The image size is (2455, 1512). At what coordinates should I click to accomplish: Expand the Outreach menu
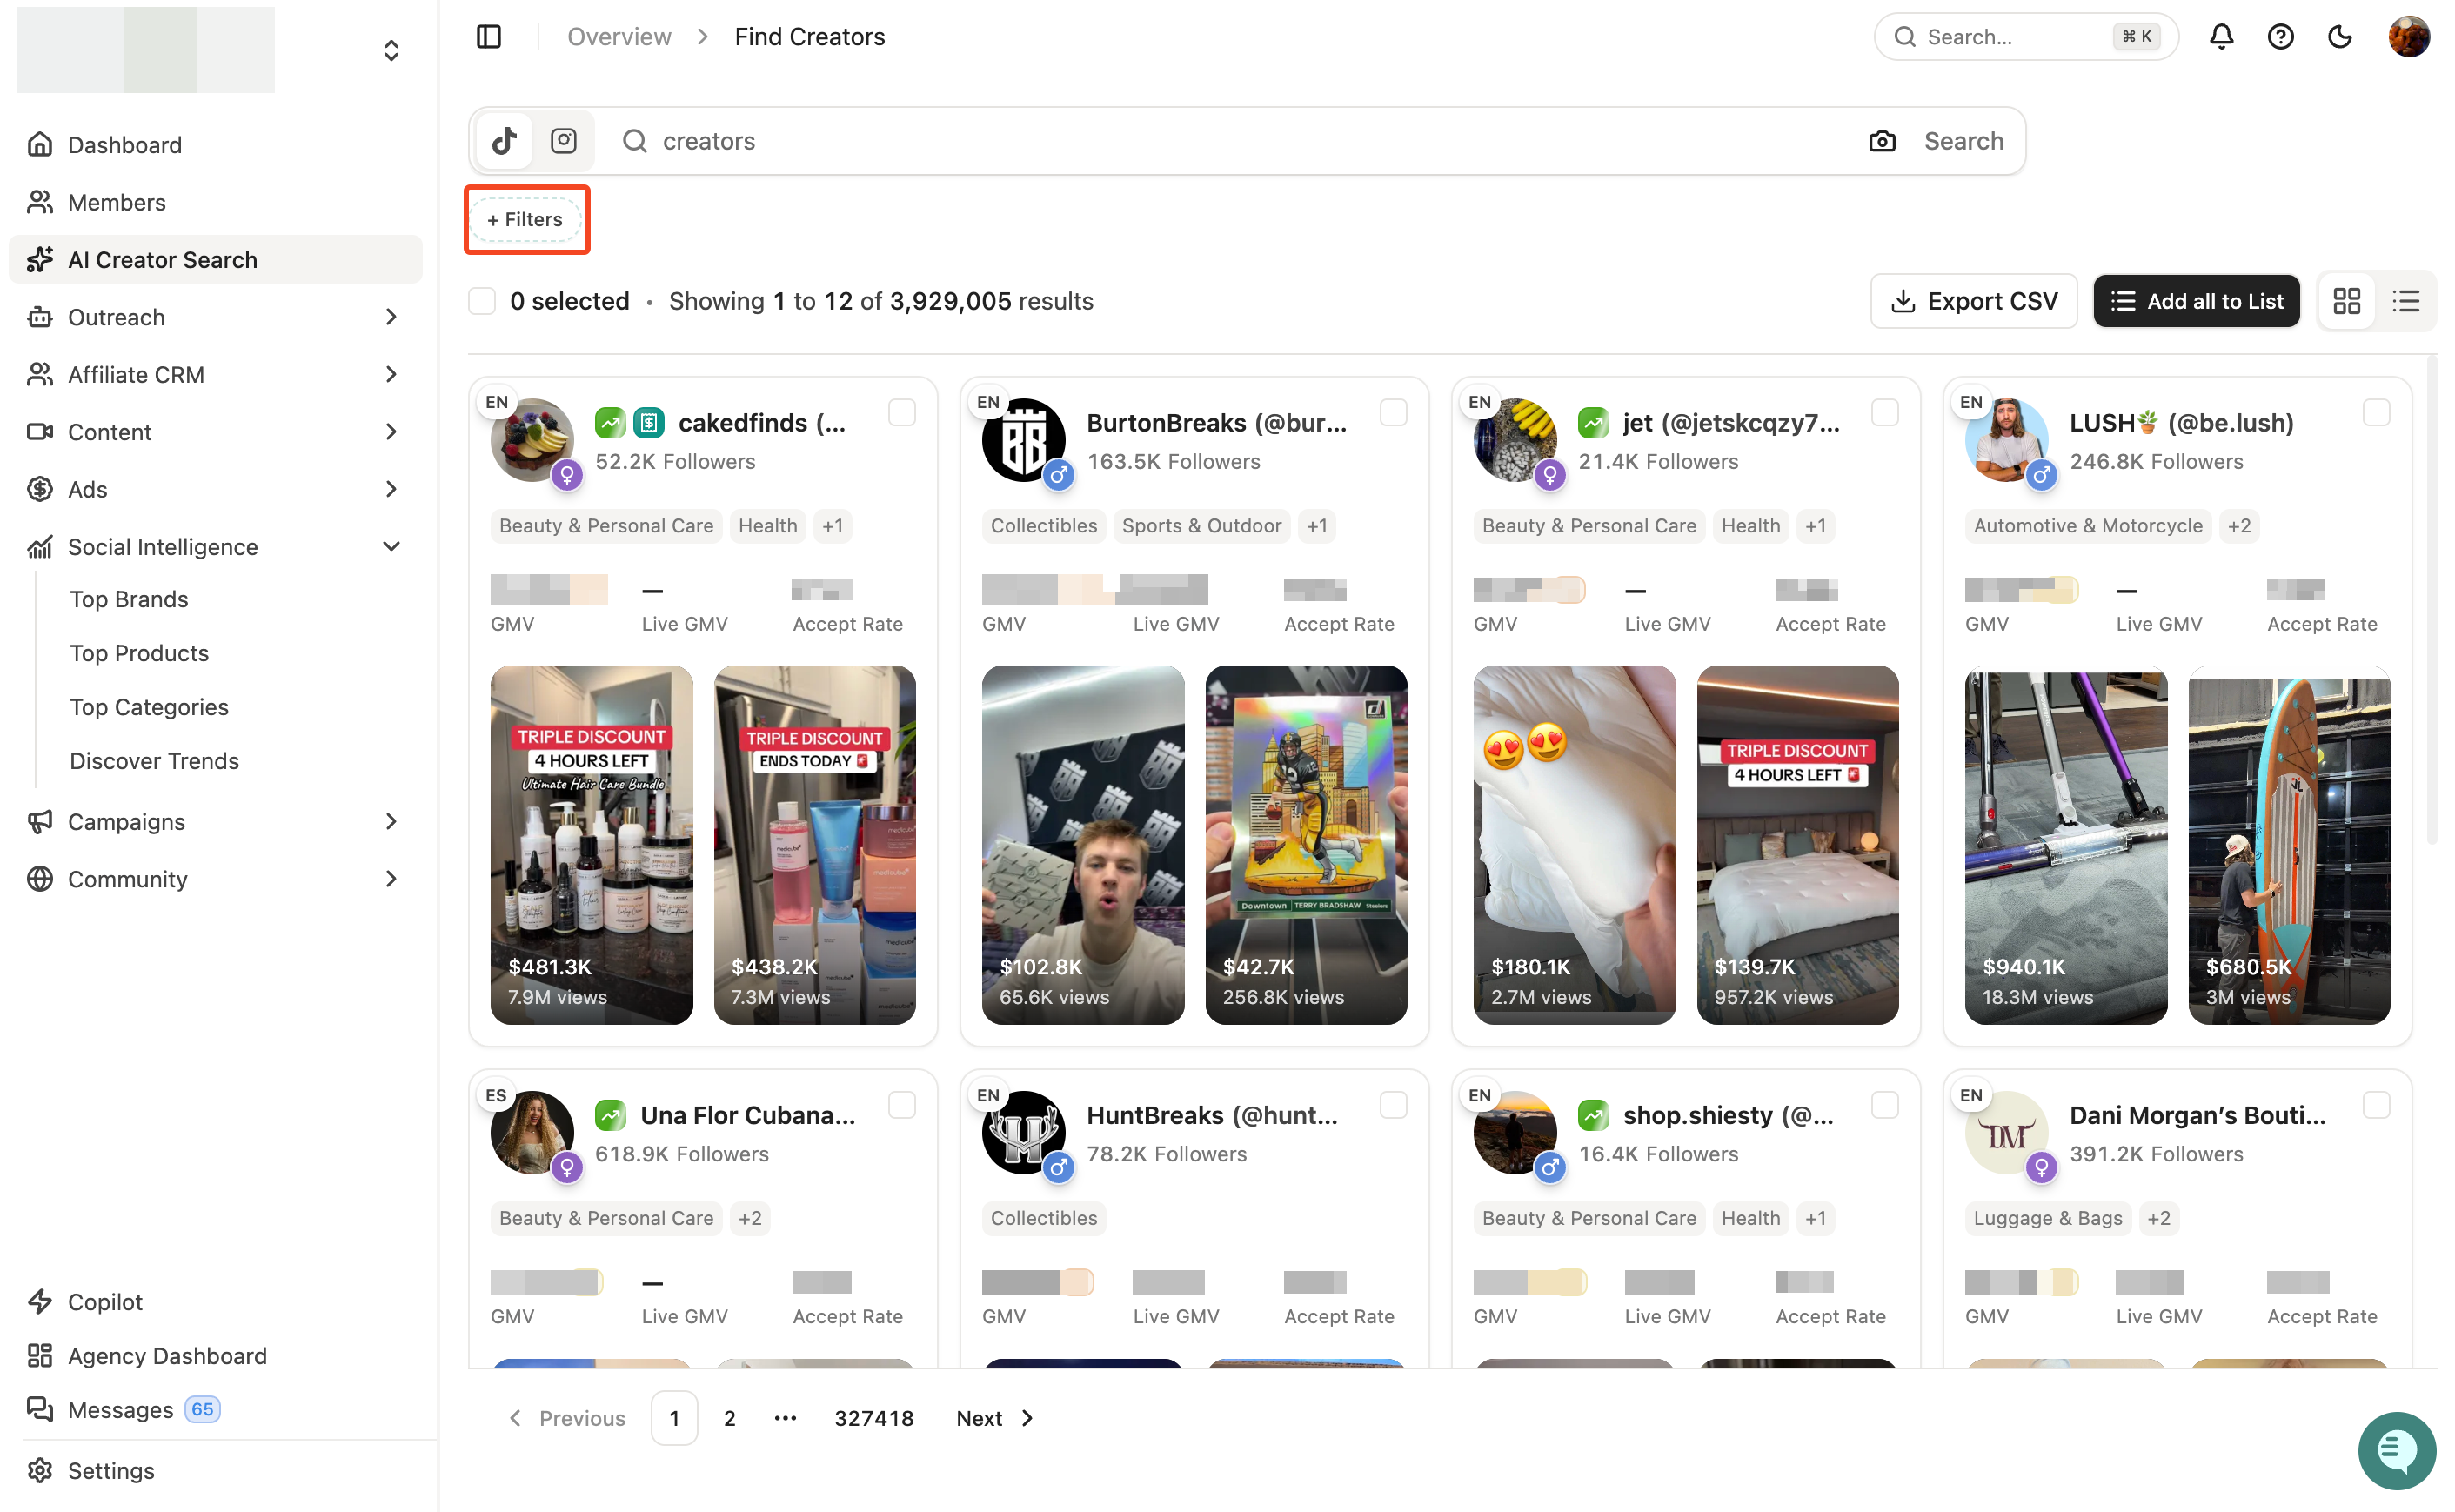(391, 317)
